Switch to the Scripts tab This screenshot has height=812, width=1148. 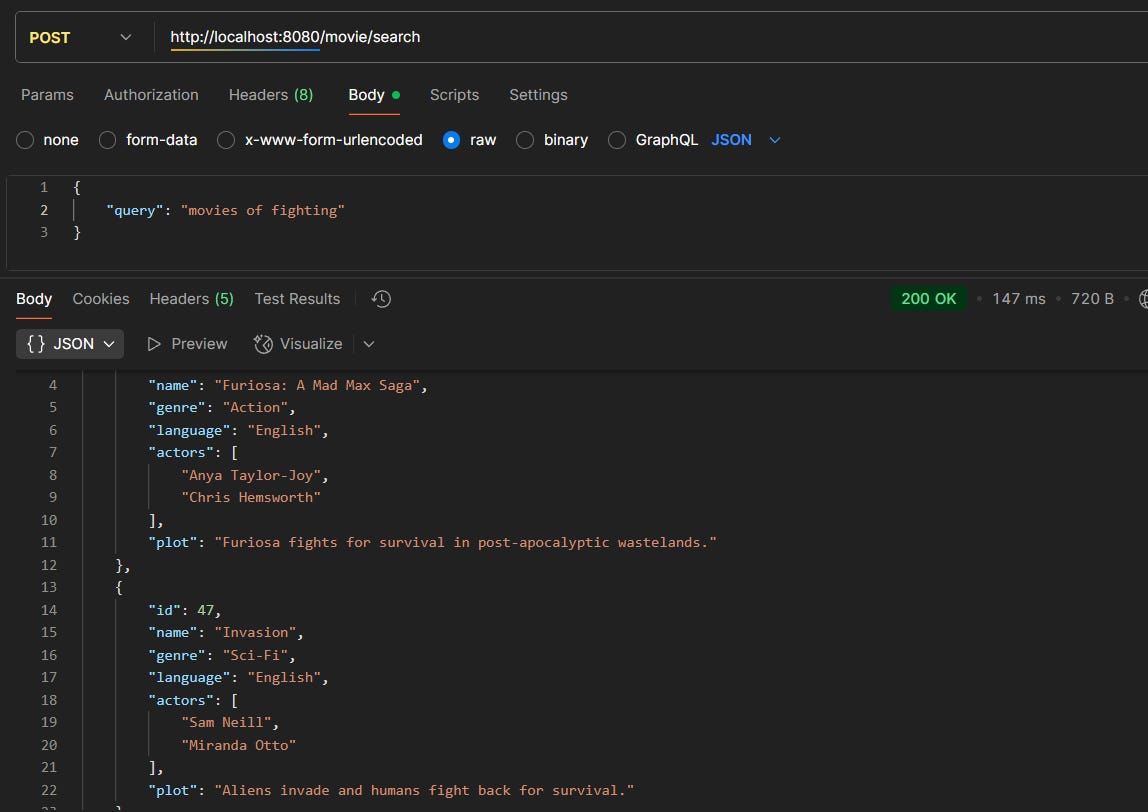[x=454, y=94]
